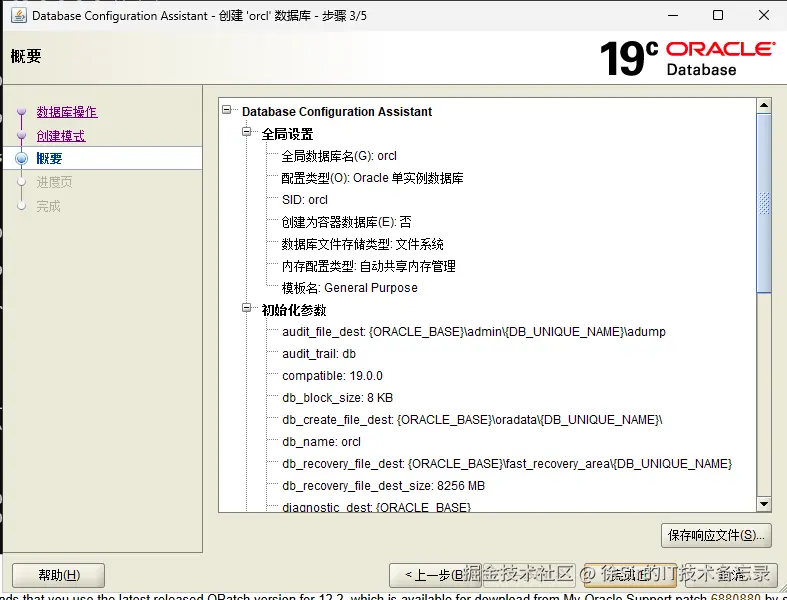The width and height of the screenshot is (787, 600).
Task: Select the 进度页 step in sidebar
Action: [x=54, y=182]
